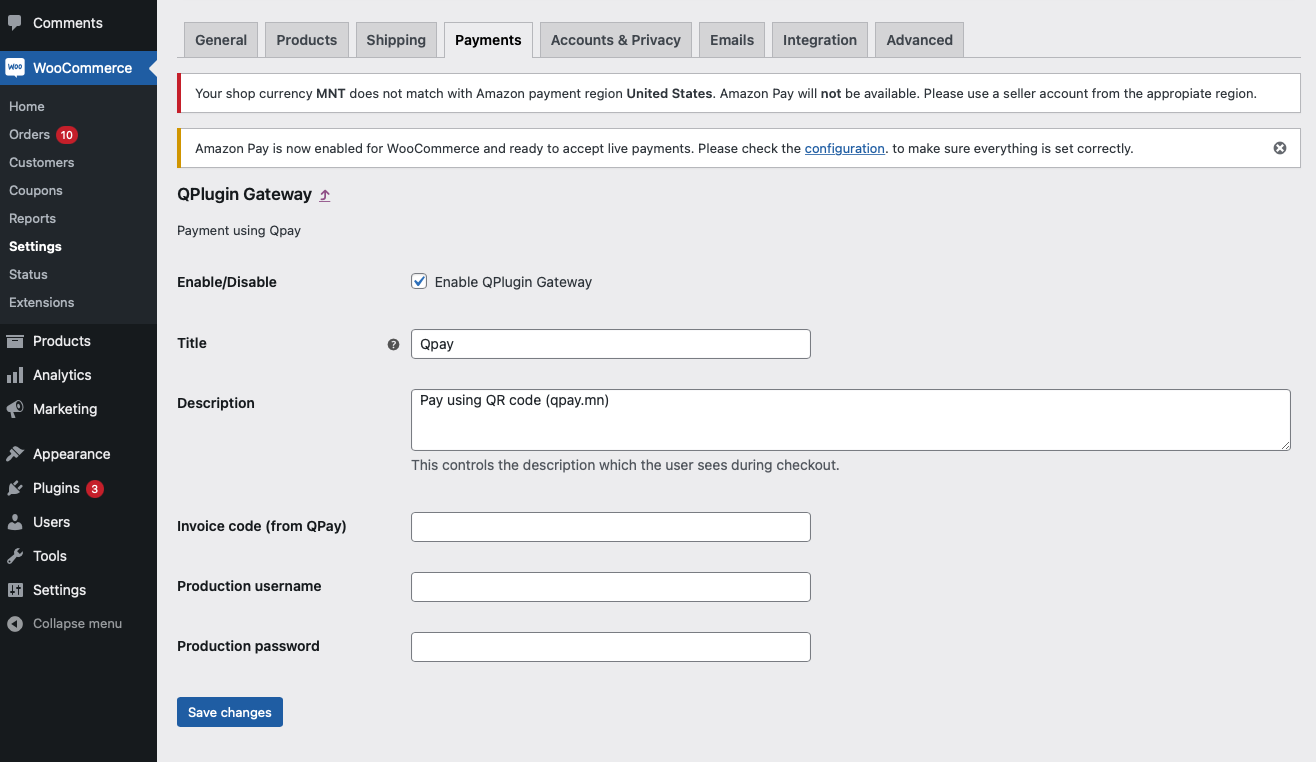Open the Accounts & Privacy tab
Screen dimensions: 1316x762
pos(616,40)
